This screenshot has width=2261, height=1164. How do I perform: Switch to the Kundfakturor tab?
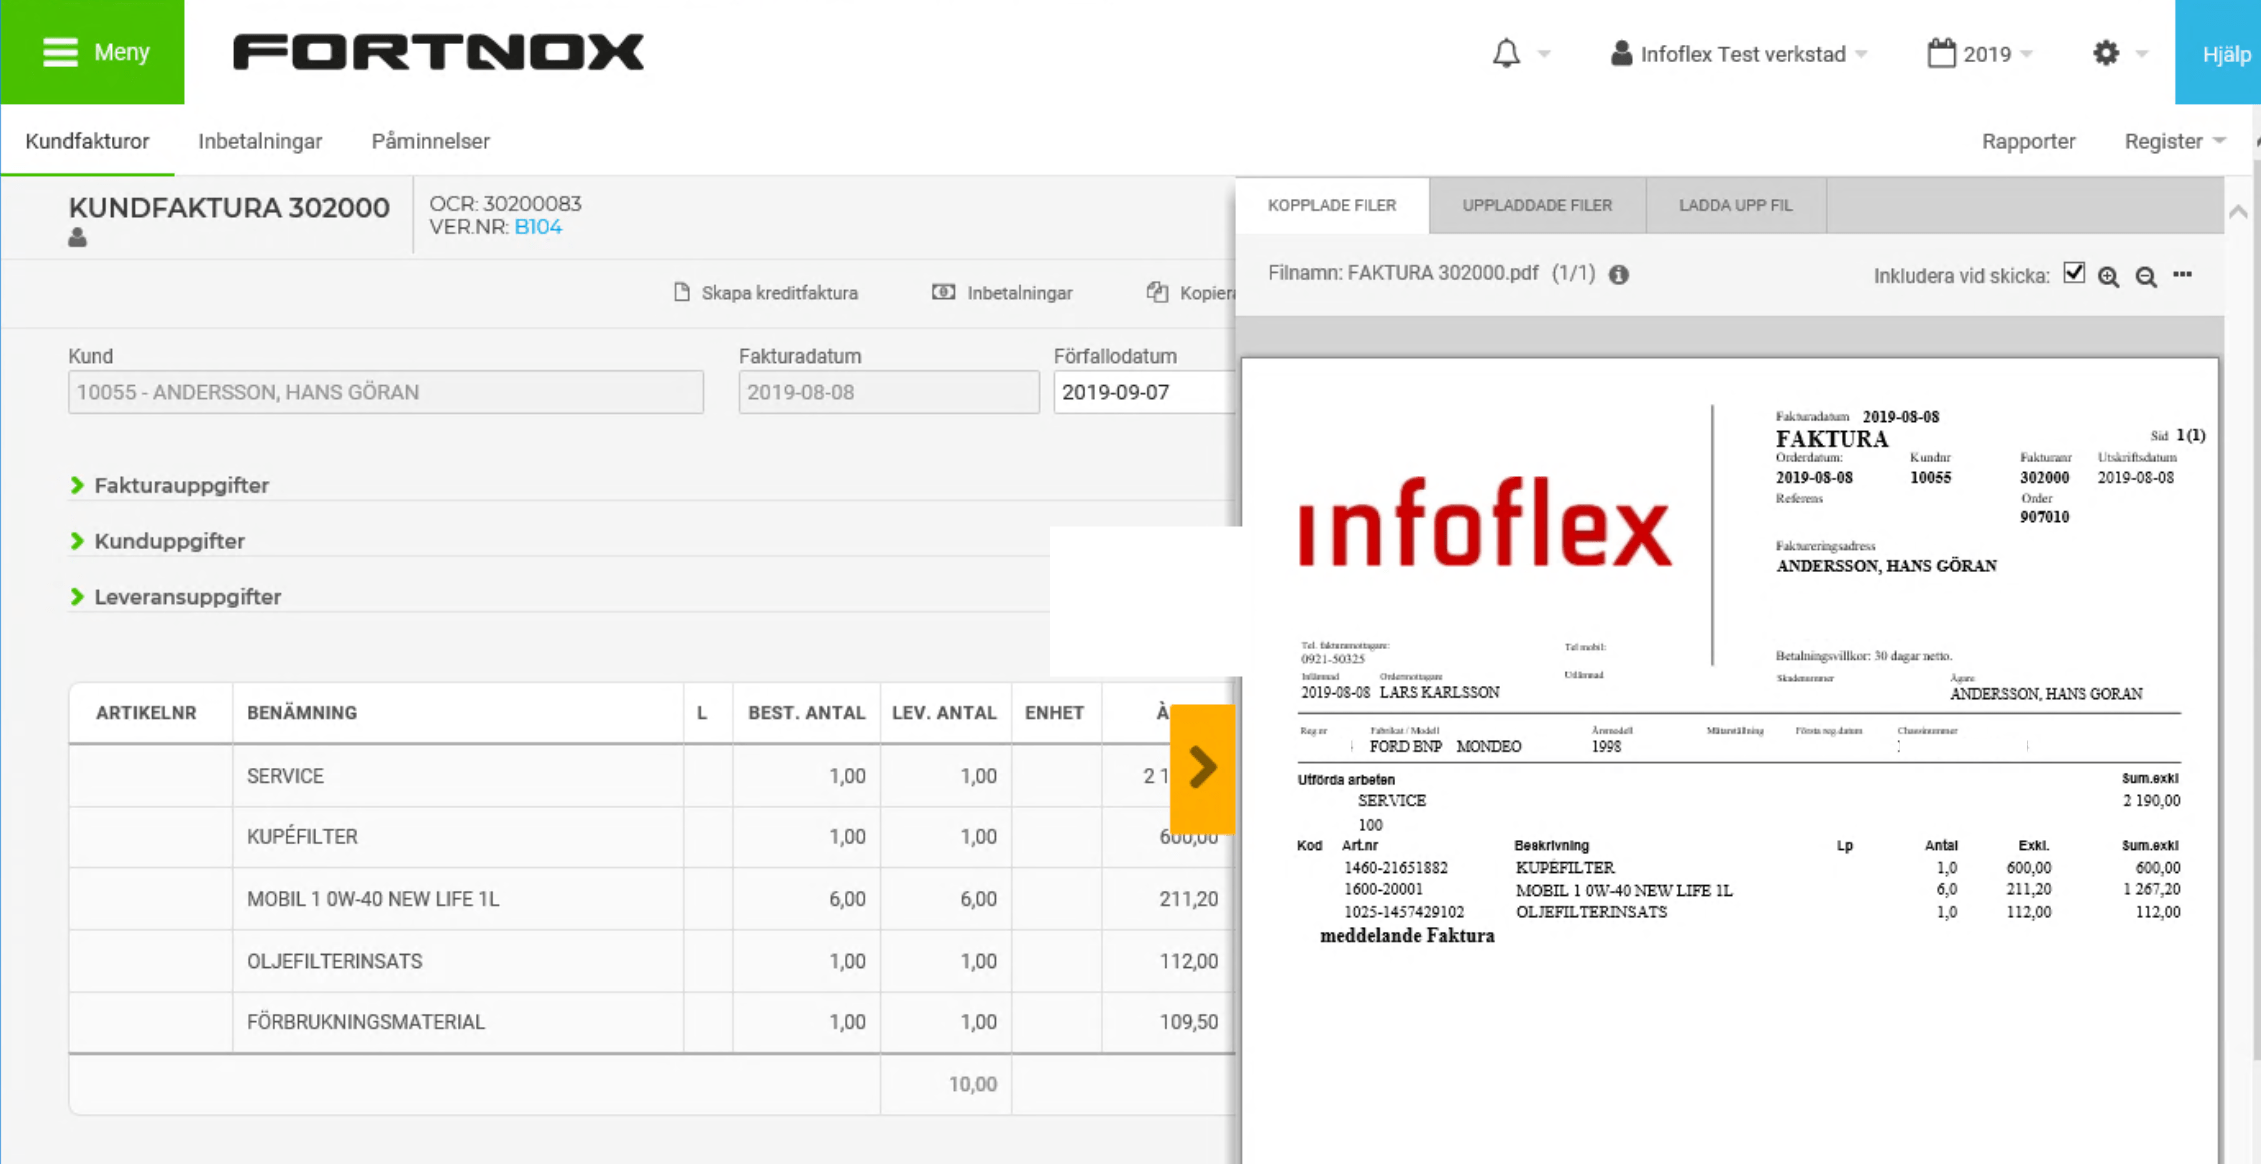coord(87,141)
